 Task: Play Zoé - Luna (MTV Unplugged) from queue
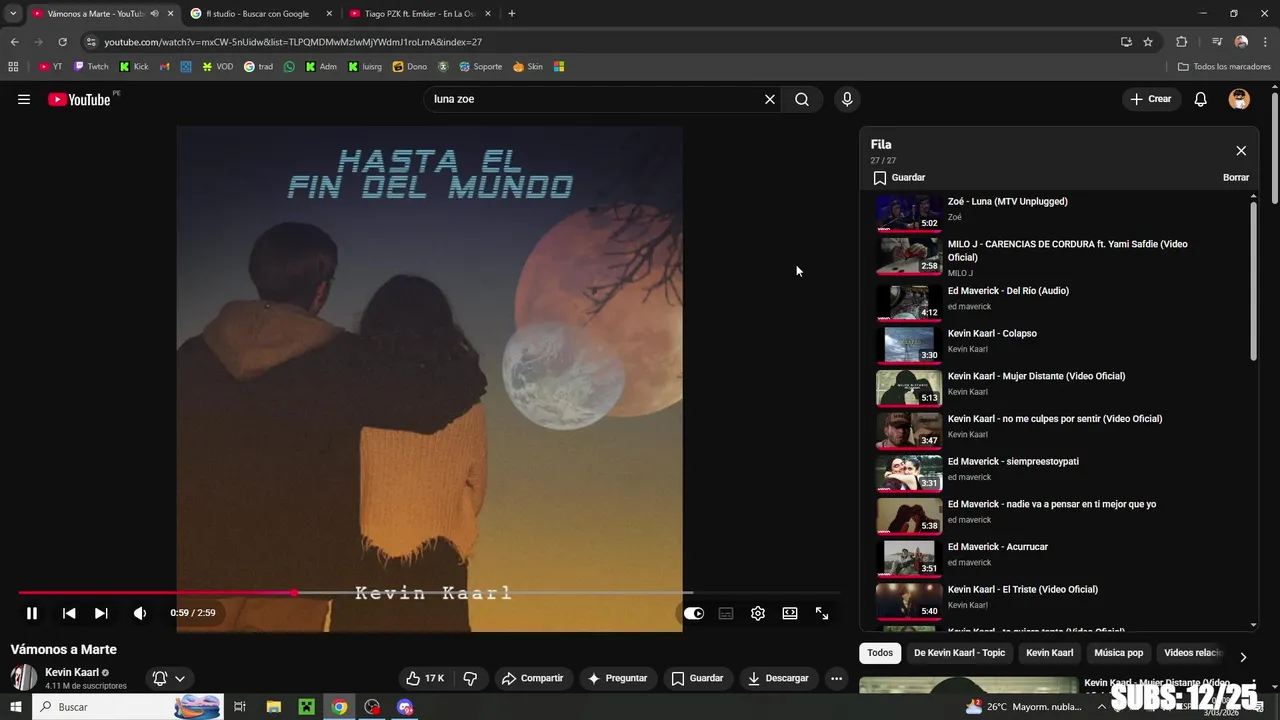[x=1060, y=212]
